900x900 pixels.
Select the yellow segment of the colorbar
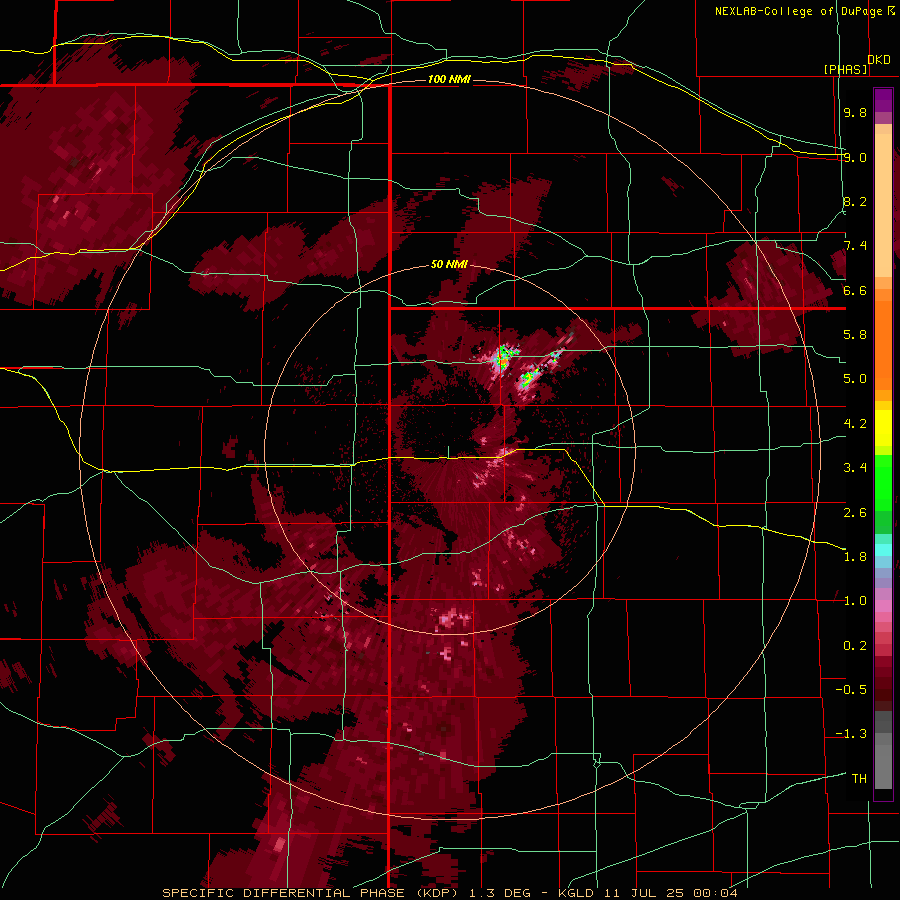click(x=883, y=428)
